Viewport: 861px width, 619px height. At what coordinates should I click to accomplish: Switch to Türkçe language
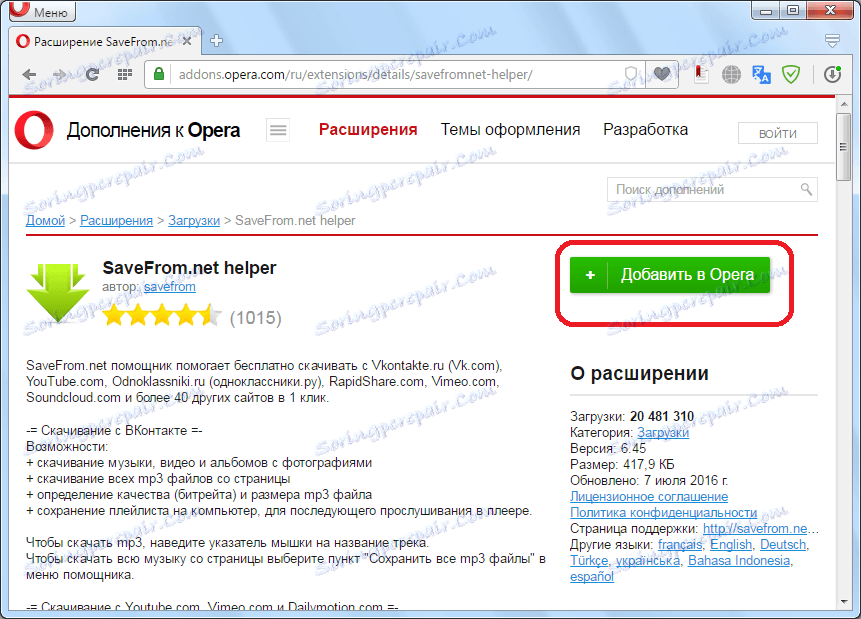coord(589,561)
